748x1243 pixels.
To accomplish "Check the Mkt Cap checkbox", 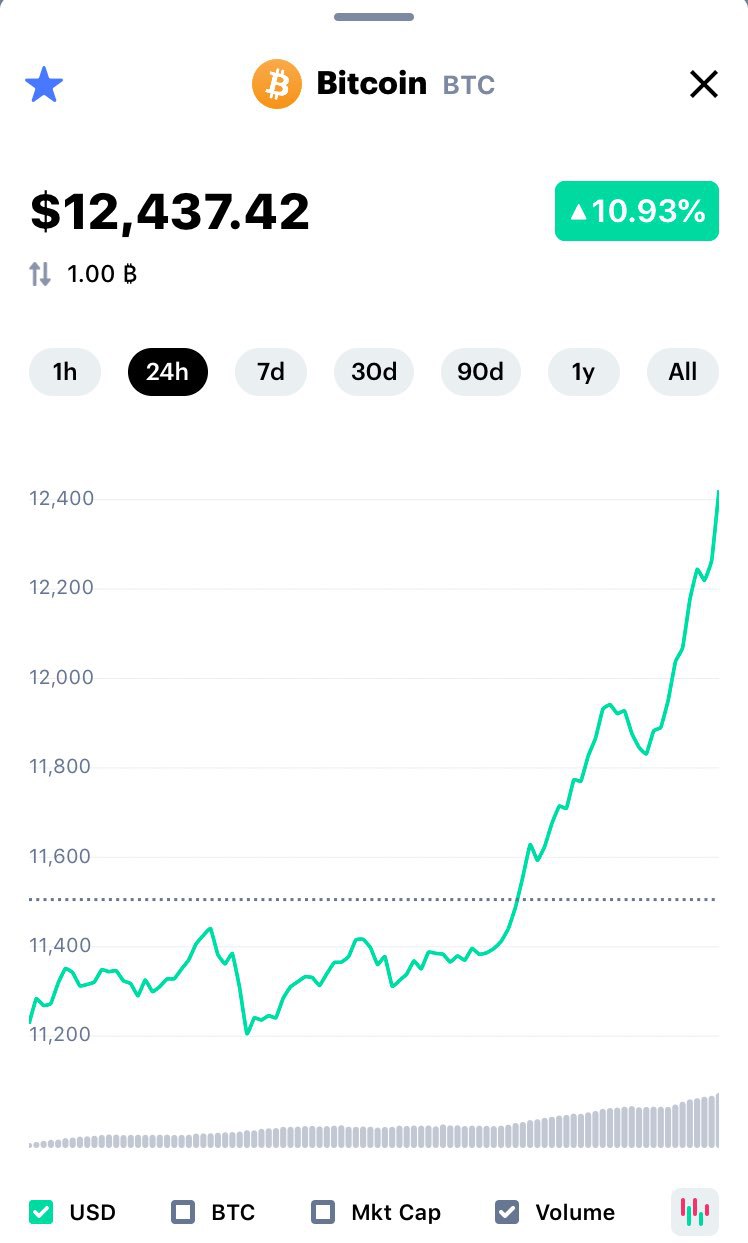I will click(x=323, y=1212).
